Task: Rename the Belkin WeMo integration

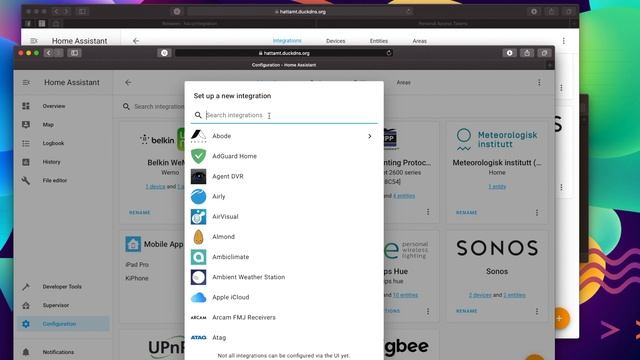Action: click(140, 213)
